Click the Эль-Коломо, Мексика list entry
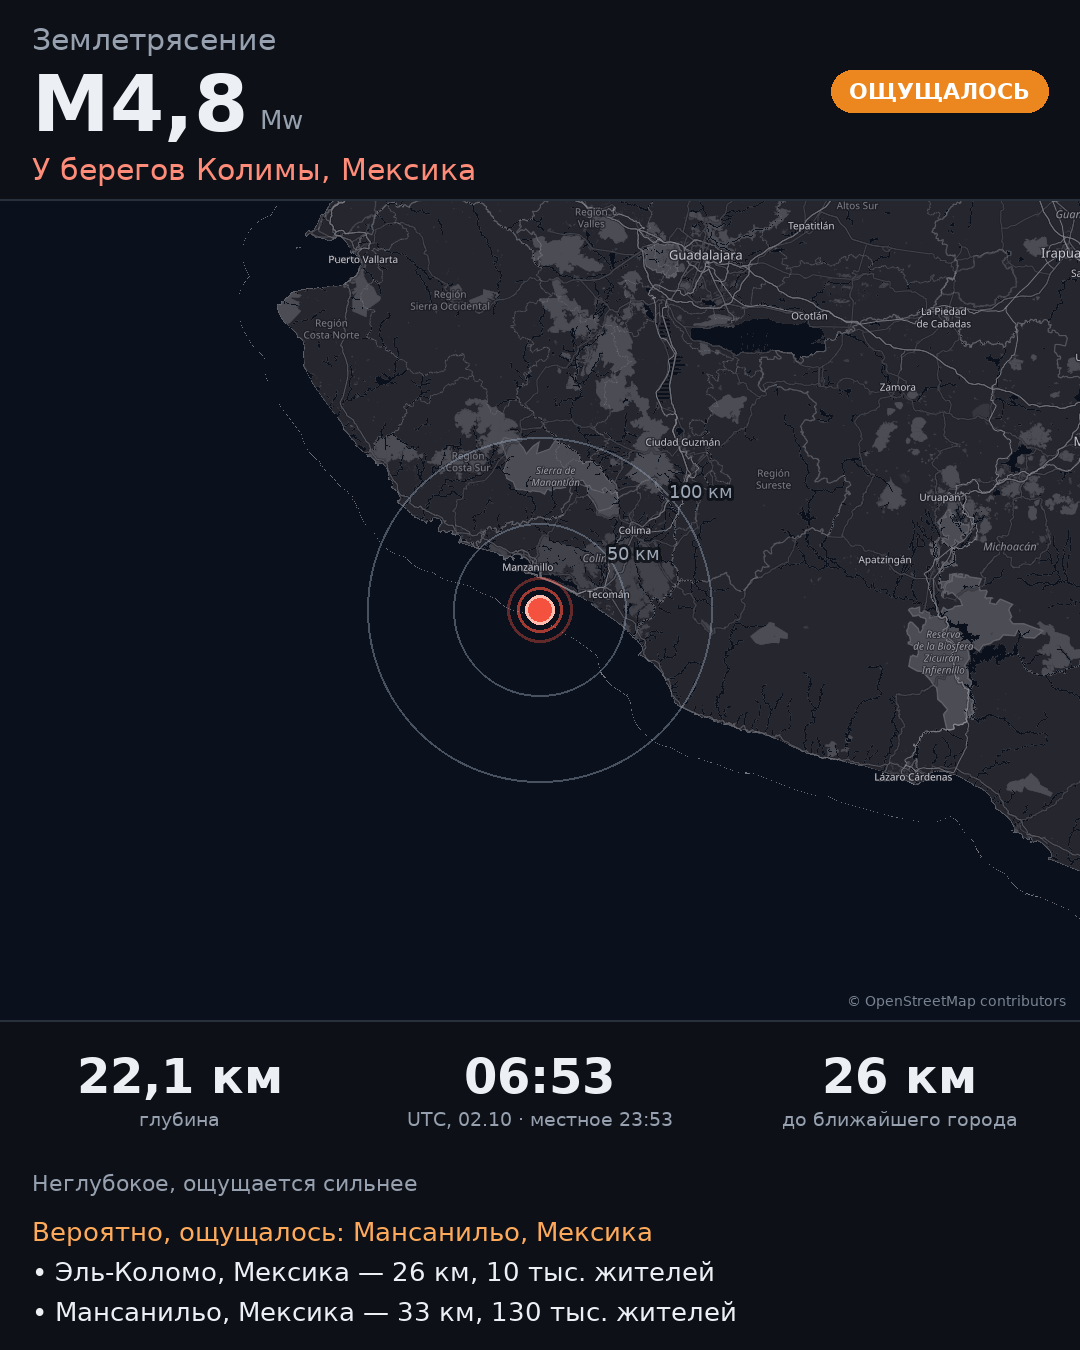 (x=374, y=1272)
